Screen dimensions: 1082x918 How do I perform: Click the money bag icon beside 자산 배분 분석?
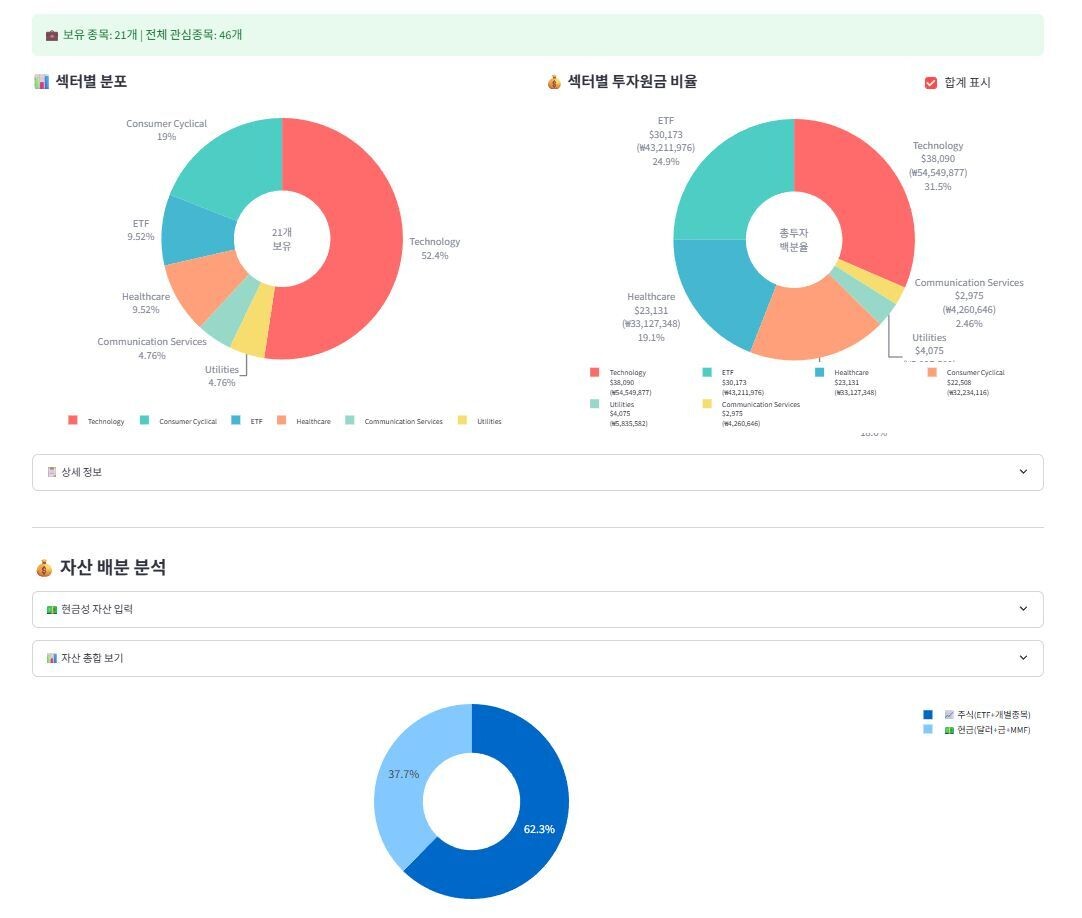(x=43, y=568)
